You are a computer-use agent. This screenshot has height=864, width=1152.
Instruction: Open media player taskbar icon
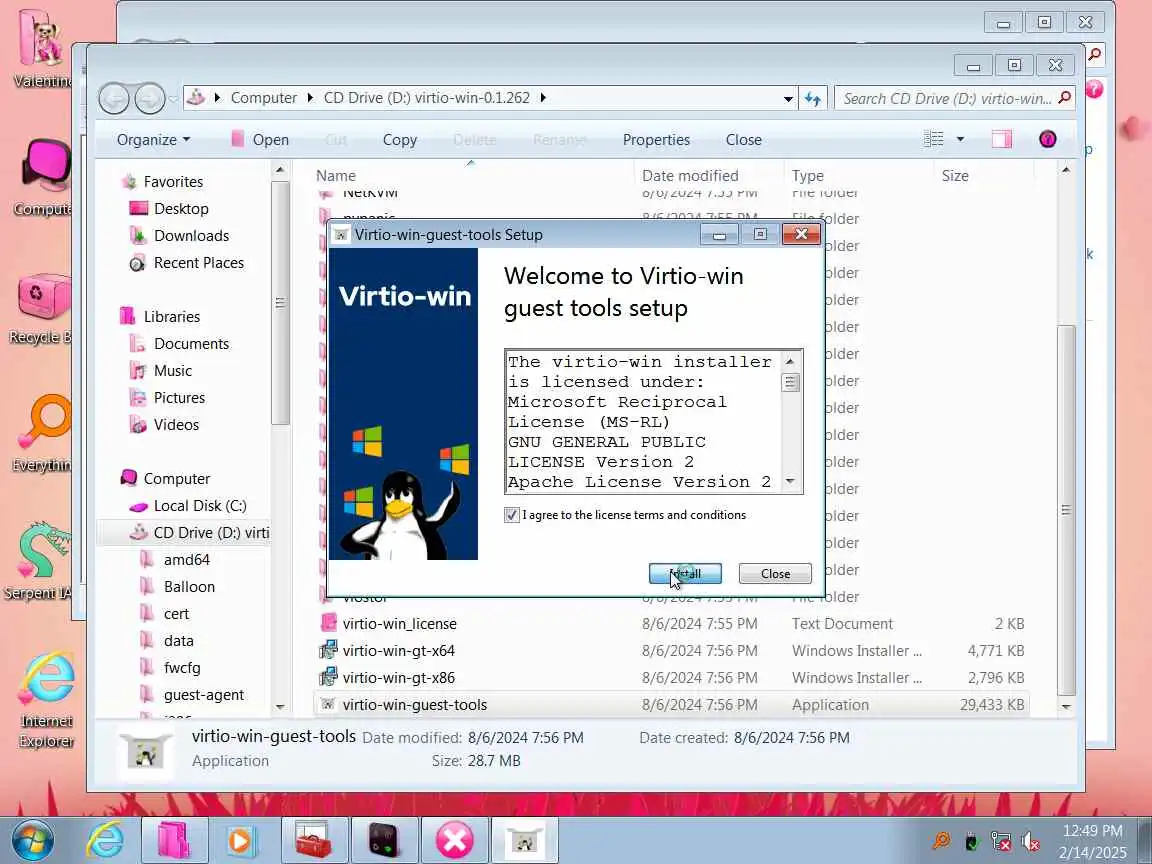pos(241,840)
